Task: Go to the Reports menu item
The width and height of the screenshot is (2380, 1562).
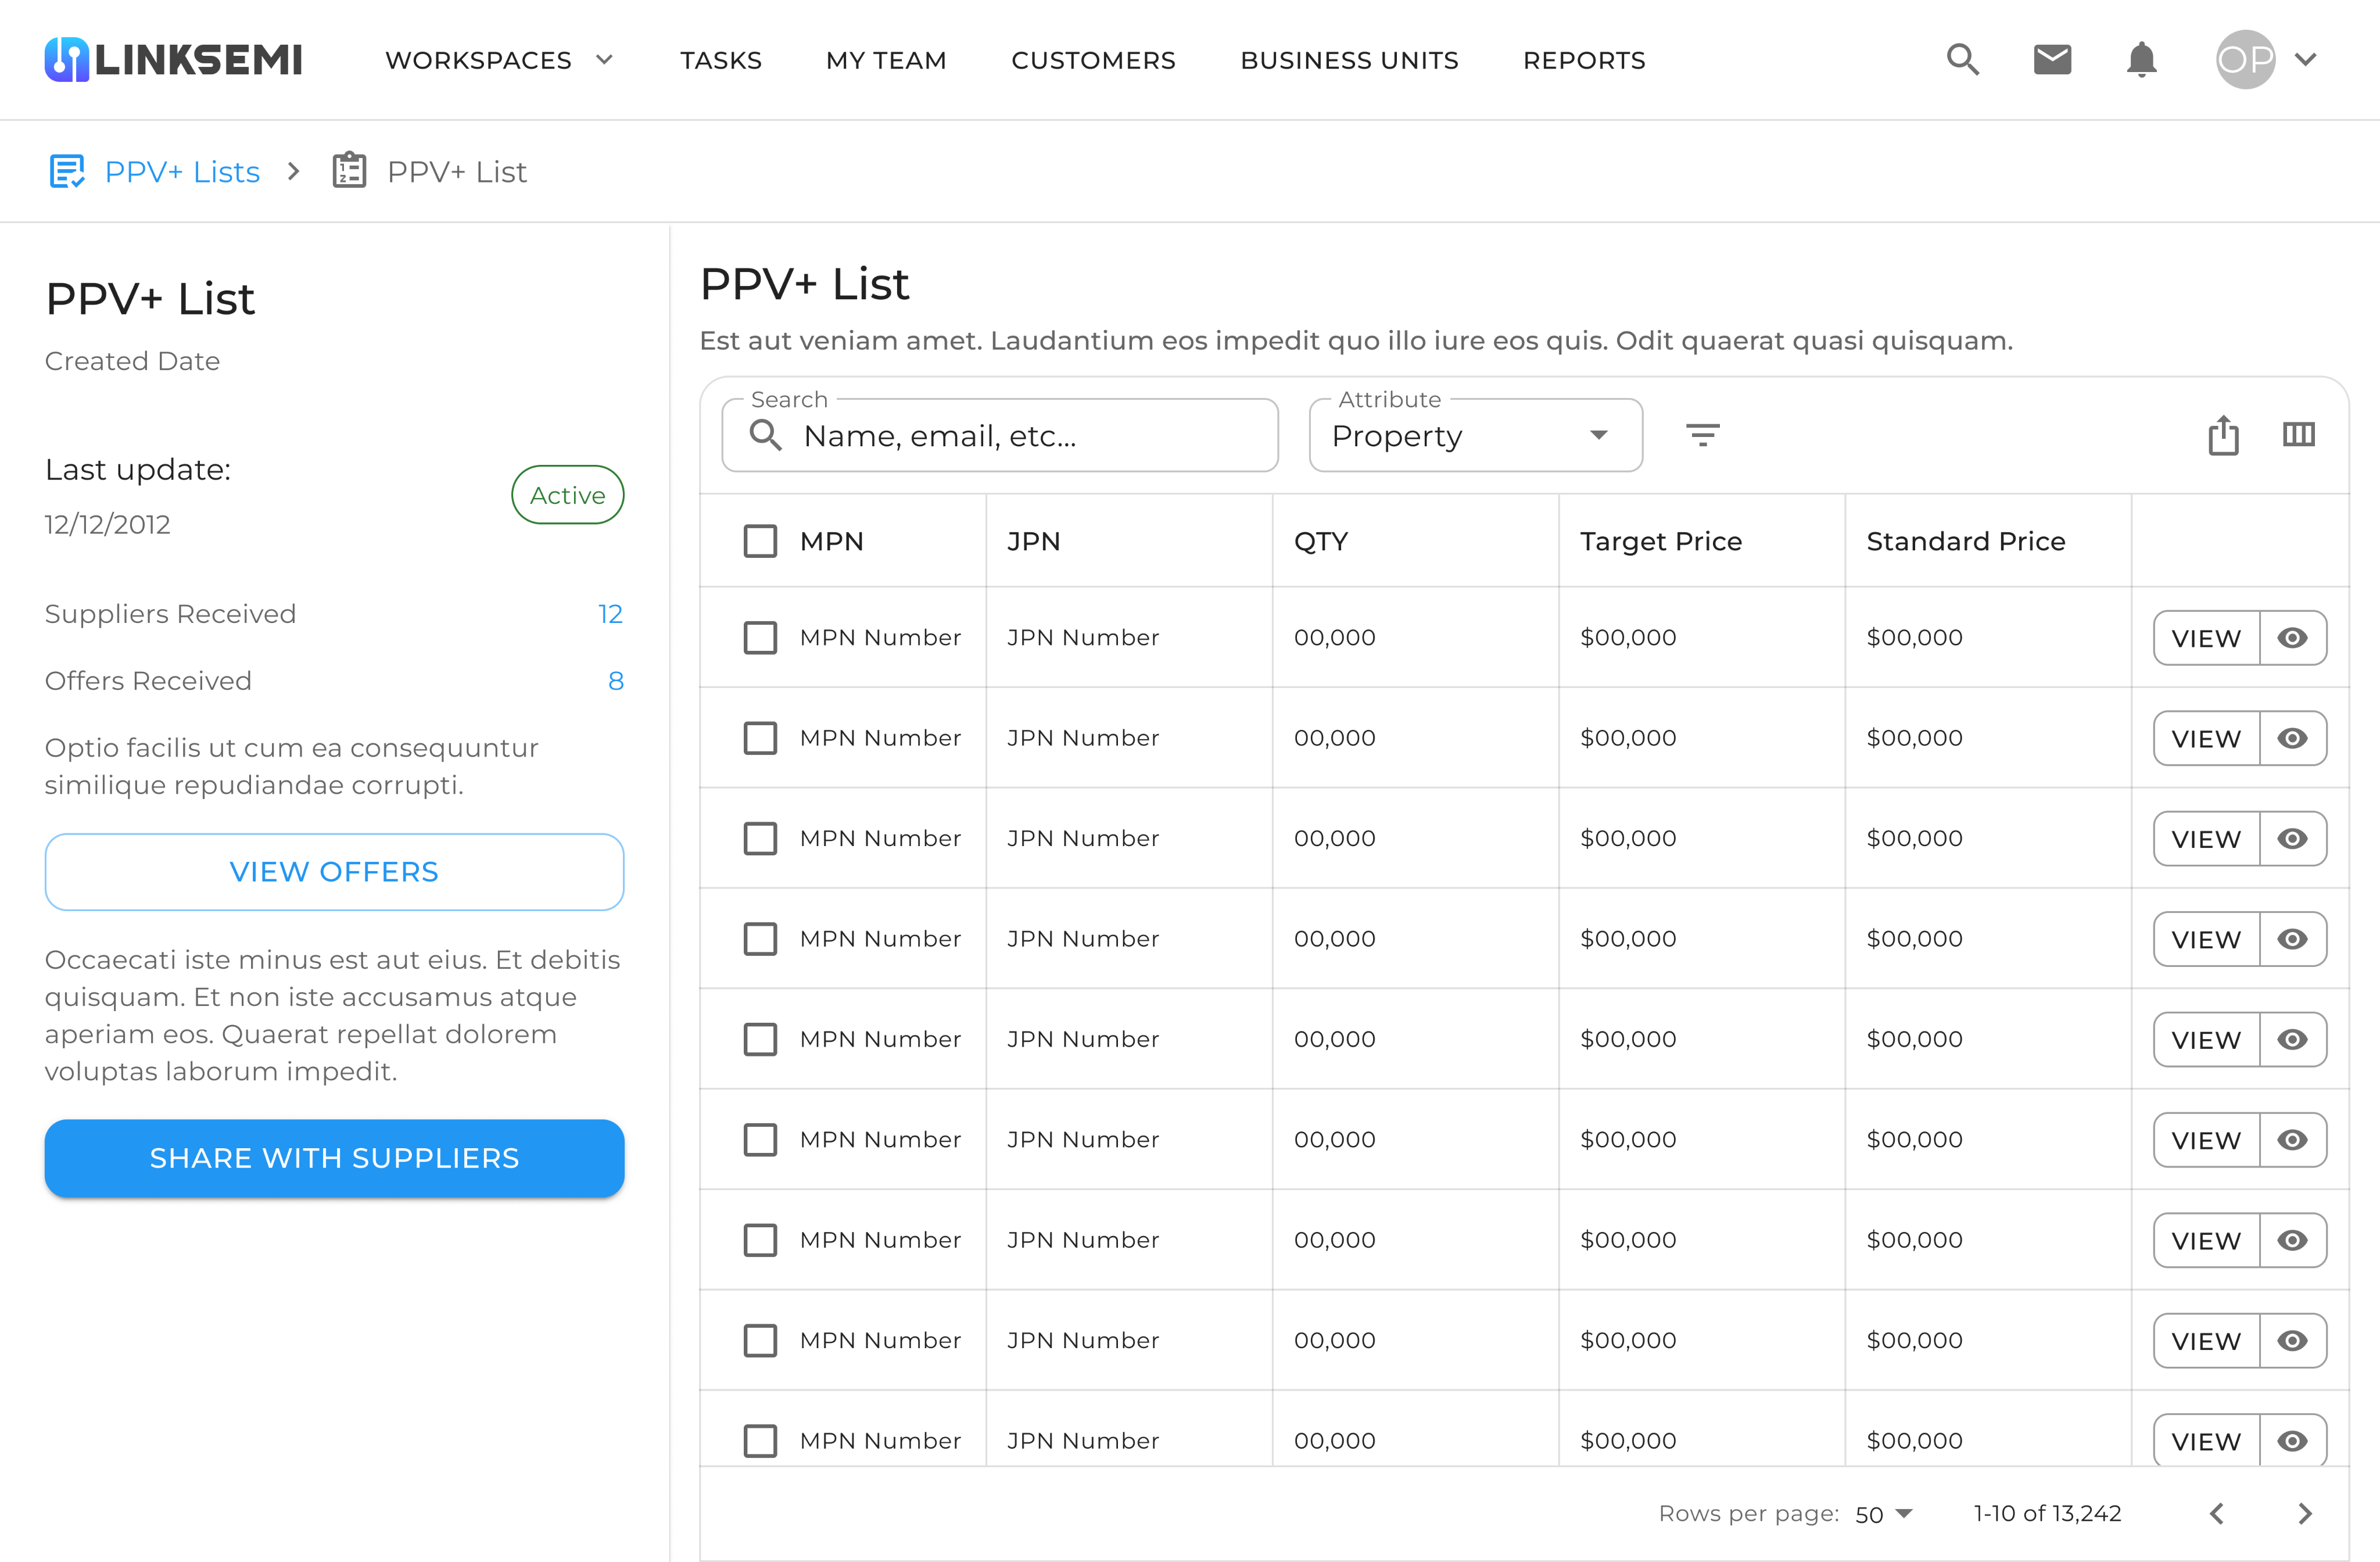Action: [x=1583, y=60]
